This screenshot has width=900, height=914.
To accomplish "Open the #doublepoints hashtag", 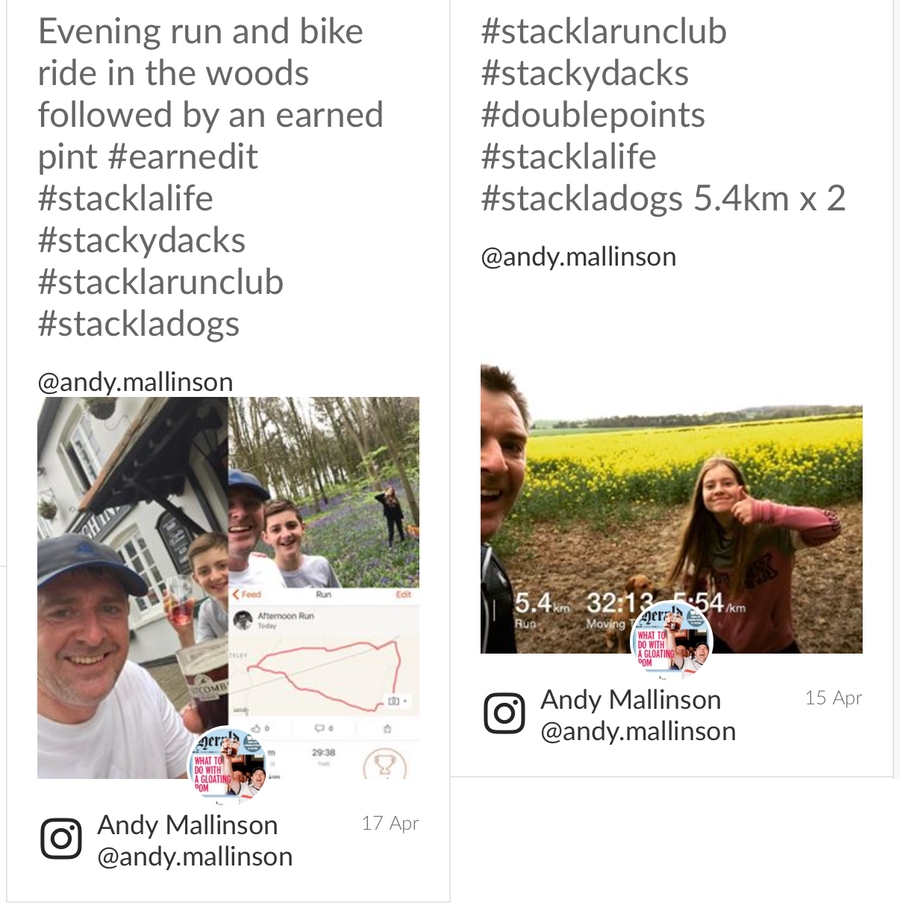I will [x=593, y=114].
